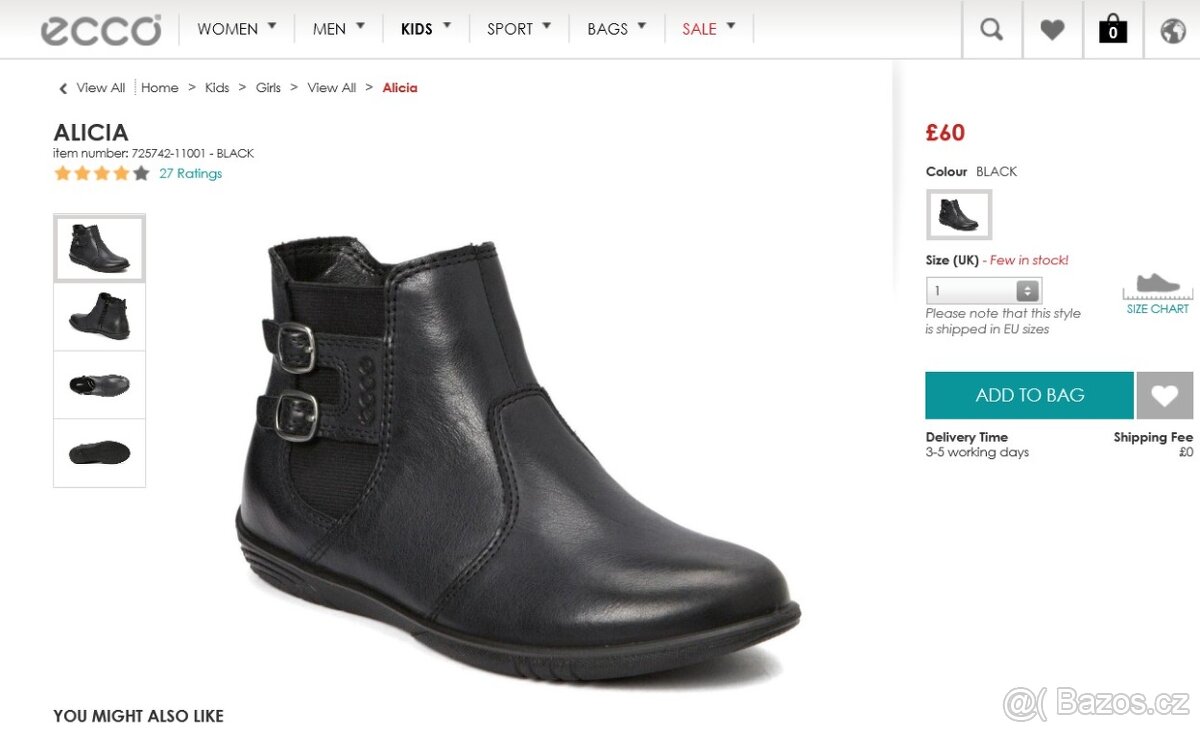The width and height of the screenshot is (1200, 732).
Task: Open the search magnifier icon
Action: point(991,30)
